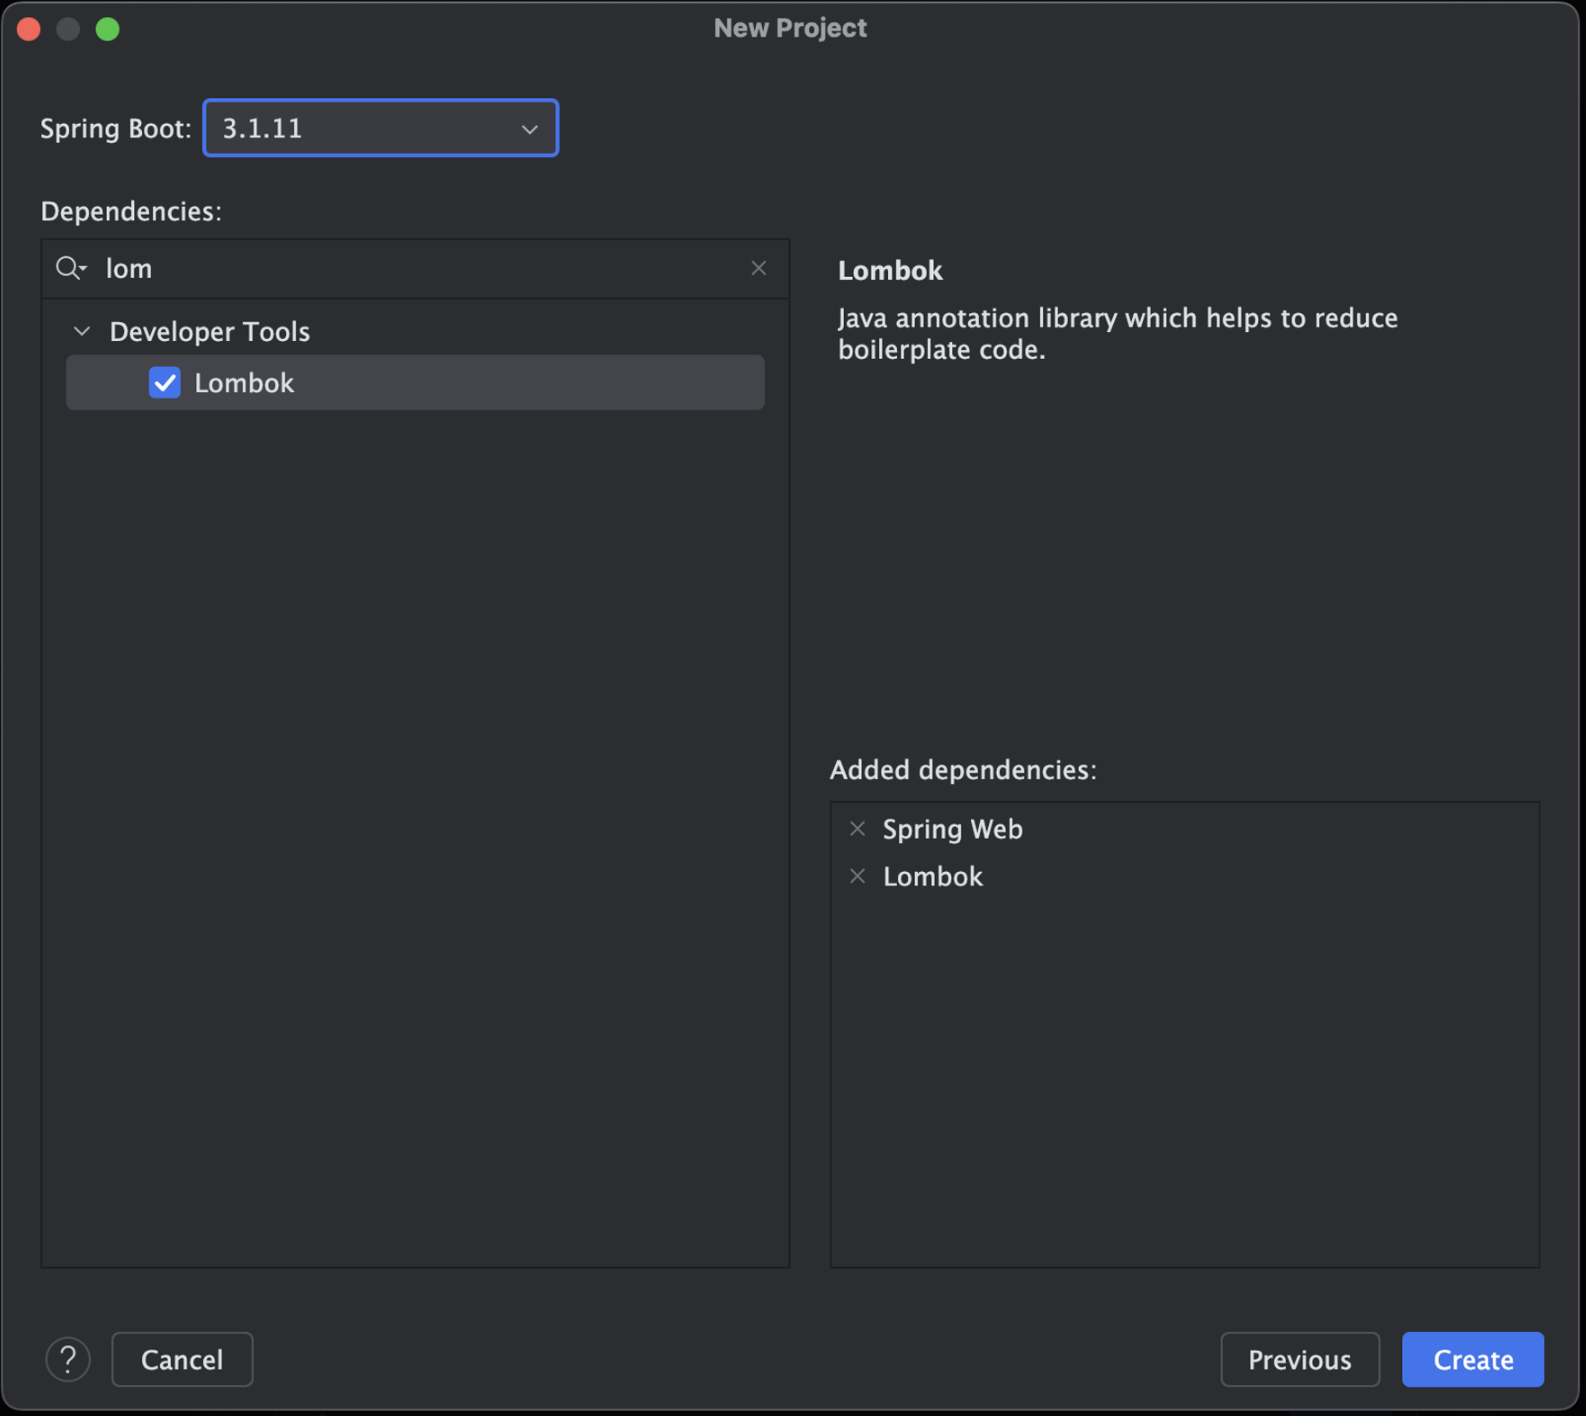
Task: Select the Lombok row label in dependency tree
Action: tap(244, 383)
